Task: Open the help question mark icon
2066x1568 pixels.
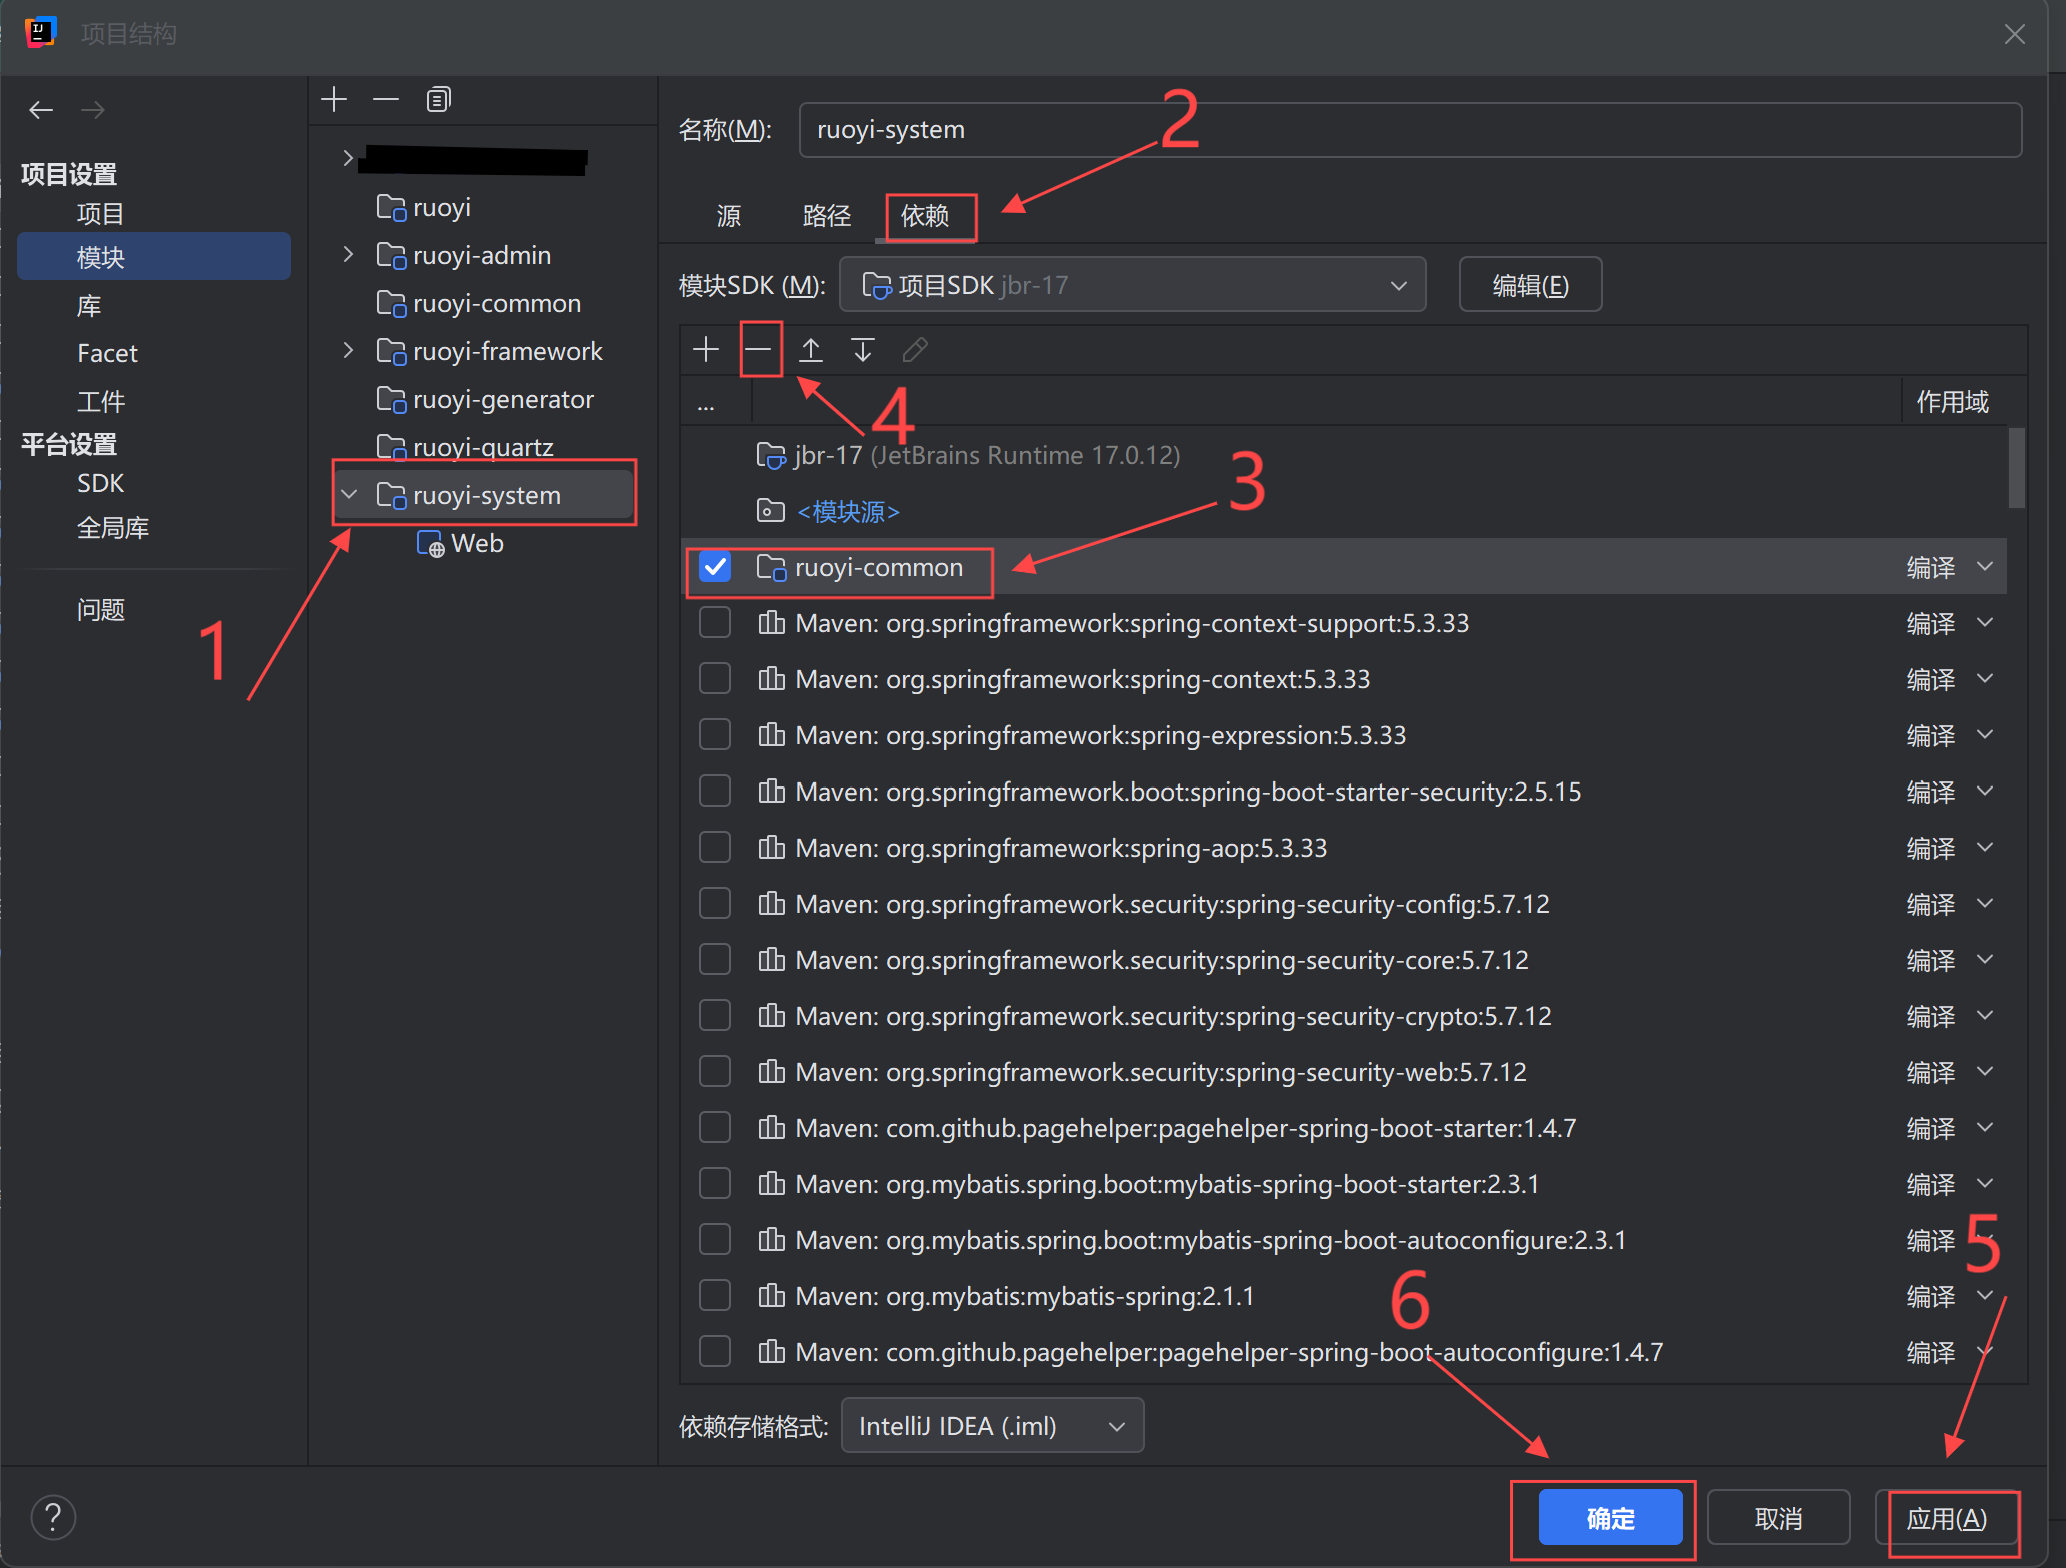Action: point(53,1517)
